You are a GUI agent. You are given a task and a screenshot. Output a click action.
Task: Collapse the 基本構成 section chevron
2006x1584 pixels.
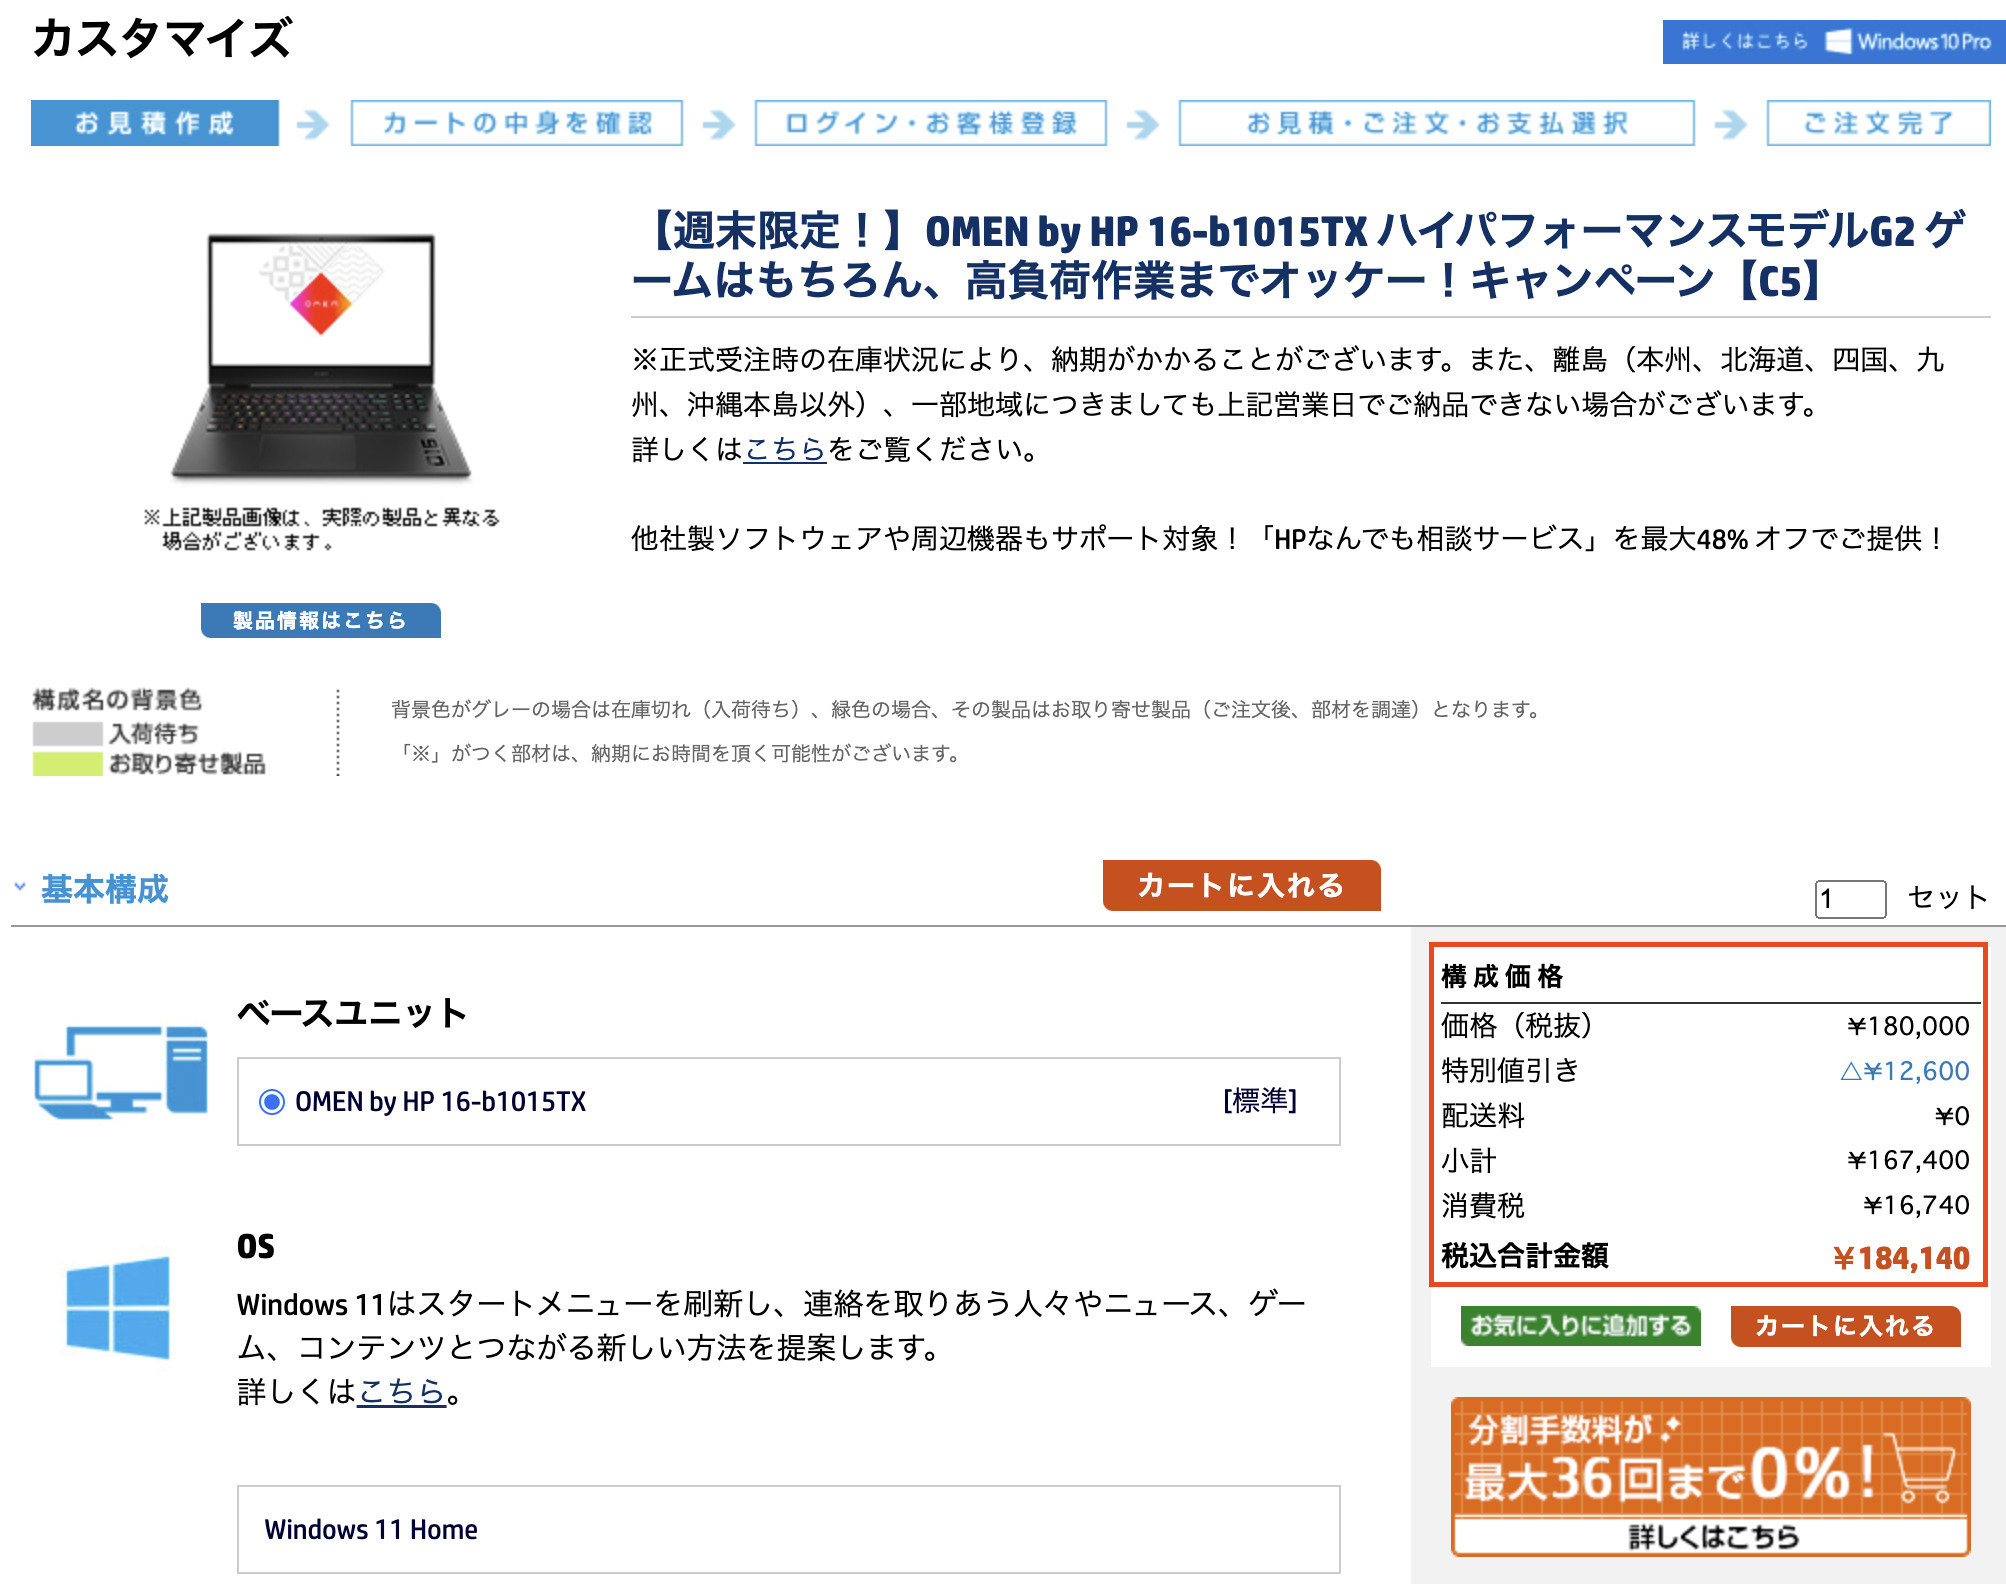pyautogui.click(x=20, y=887)
